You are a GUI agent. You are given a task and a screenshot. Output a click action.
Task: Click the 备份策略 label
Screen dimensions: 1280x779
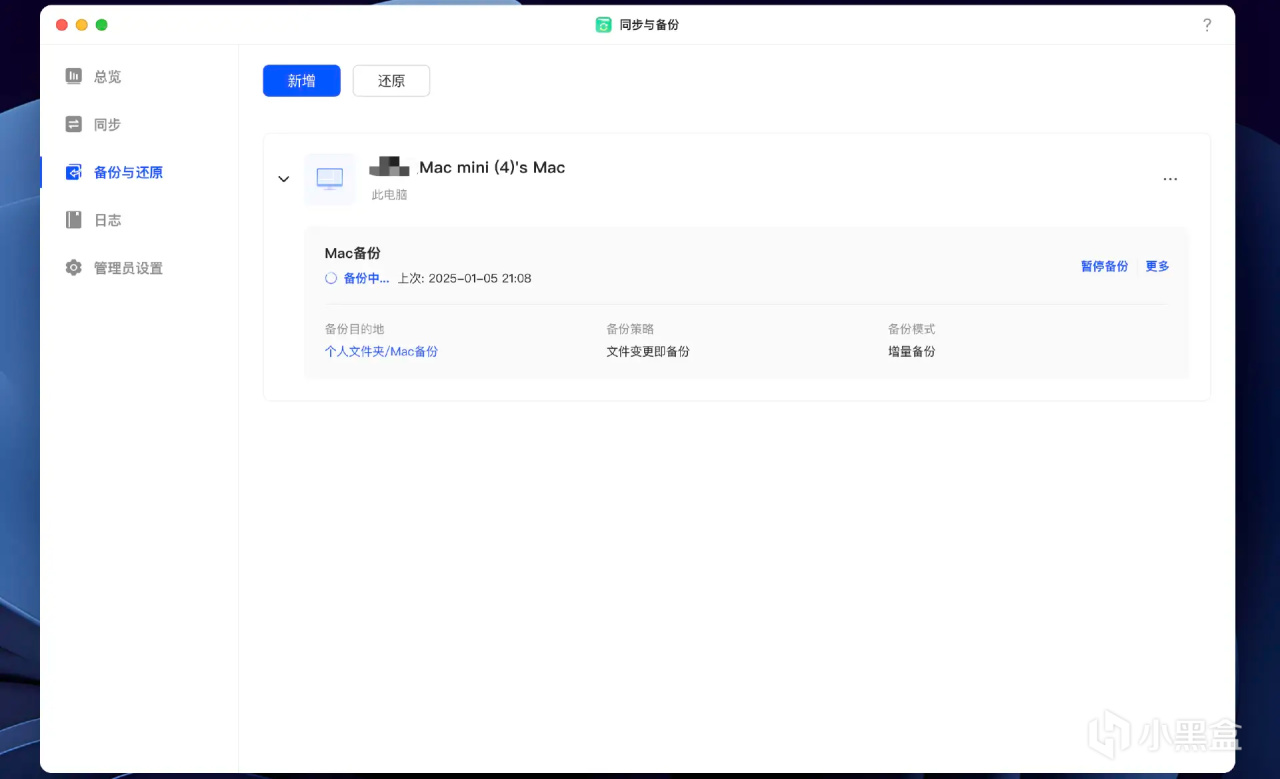tap(630, 329)
